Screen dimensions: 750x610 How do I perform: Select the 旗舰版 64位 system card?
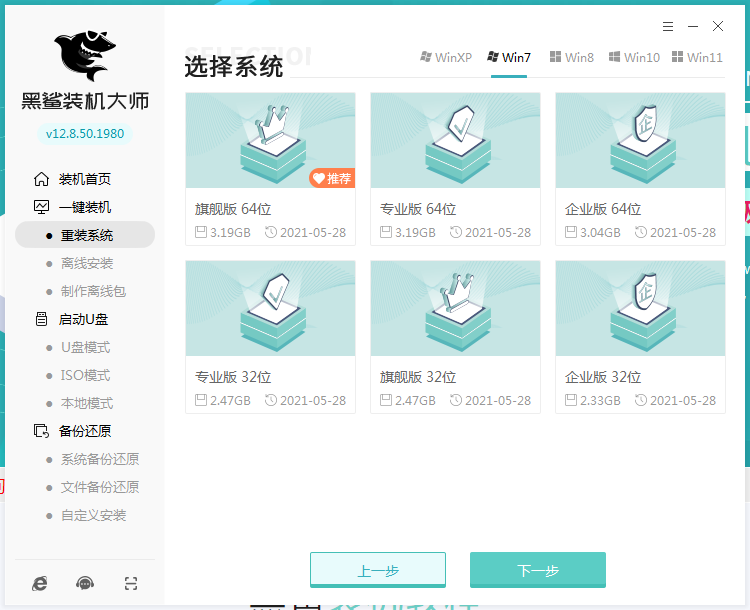pyautogui.click(x=270, y=142)
